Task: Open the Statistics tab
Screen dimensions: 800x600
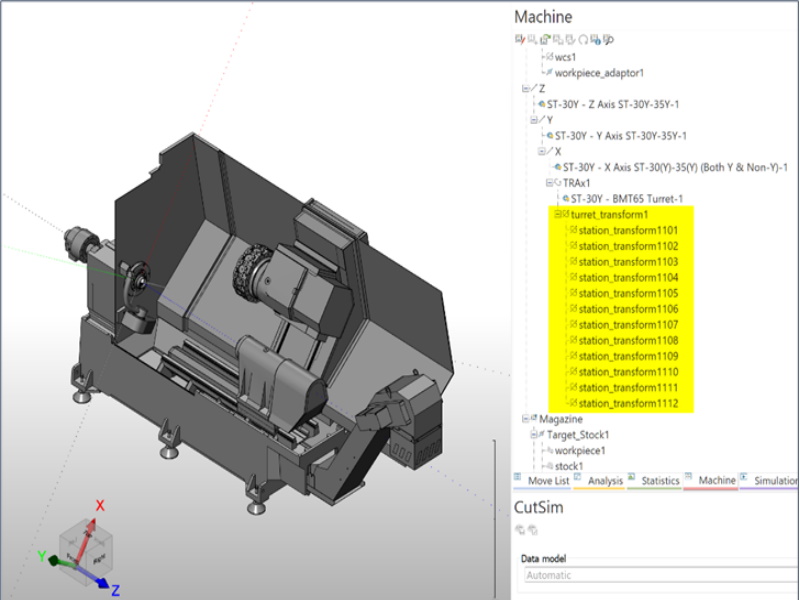Action: point(659,481)
